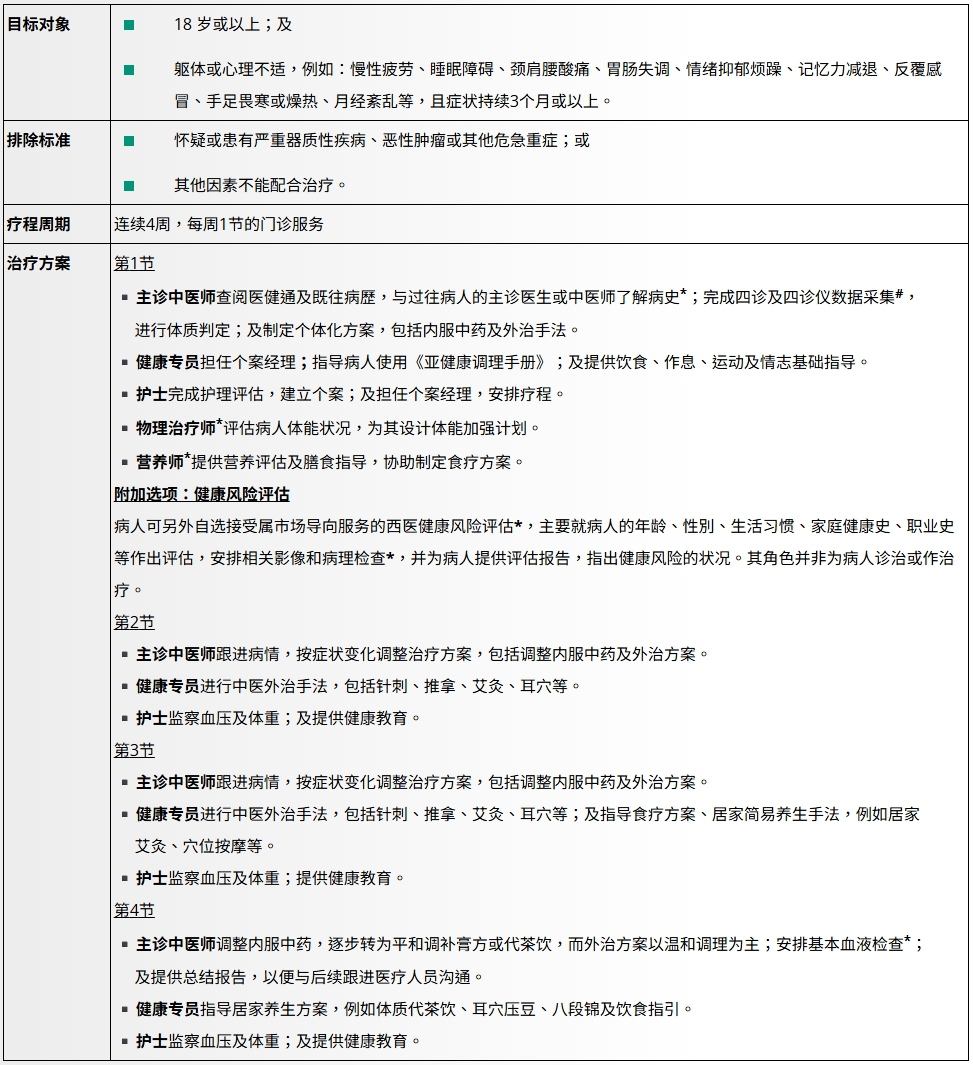The image size is (973, 1065).
Task: Click the 第3节 heading
Action: (134, 751)
